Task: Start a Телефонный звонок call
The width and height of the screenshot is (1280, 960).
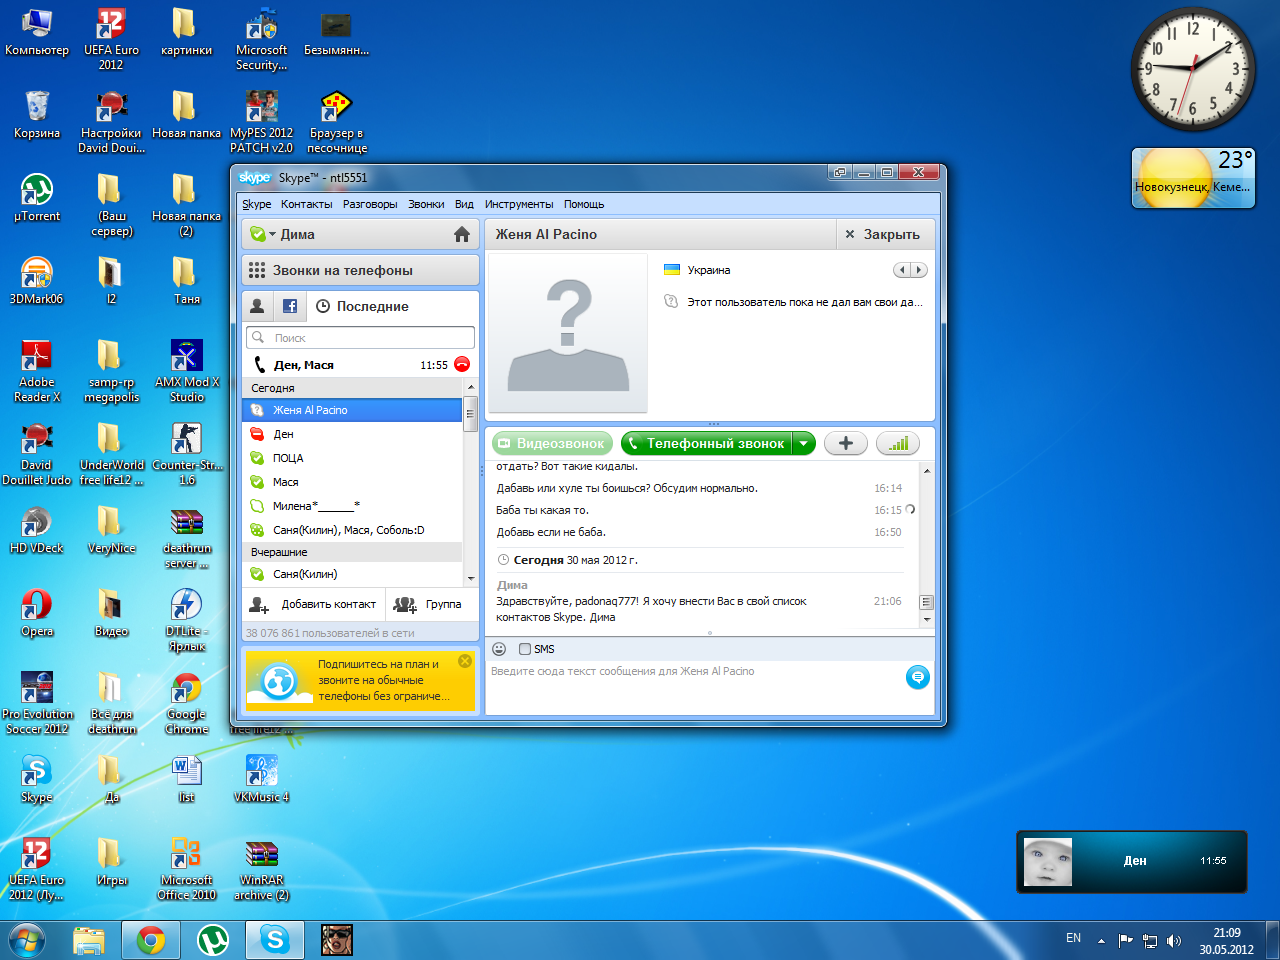Action: pos(707,443)
